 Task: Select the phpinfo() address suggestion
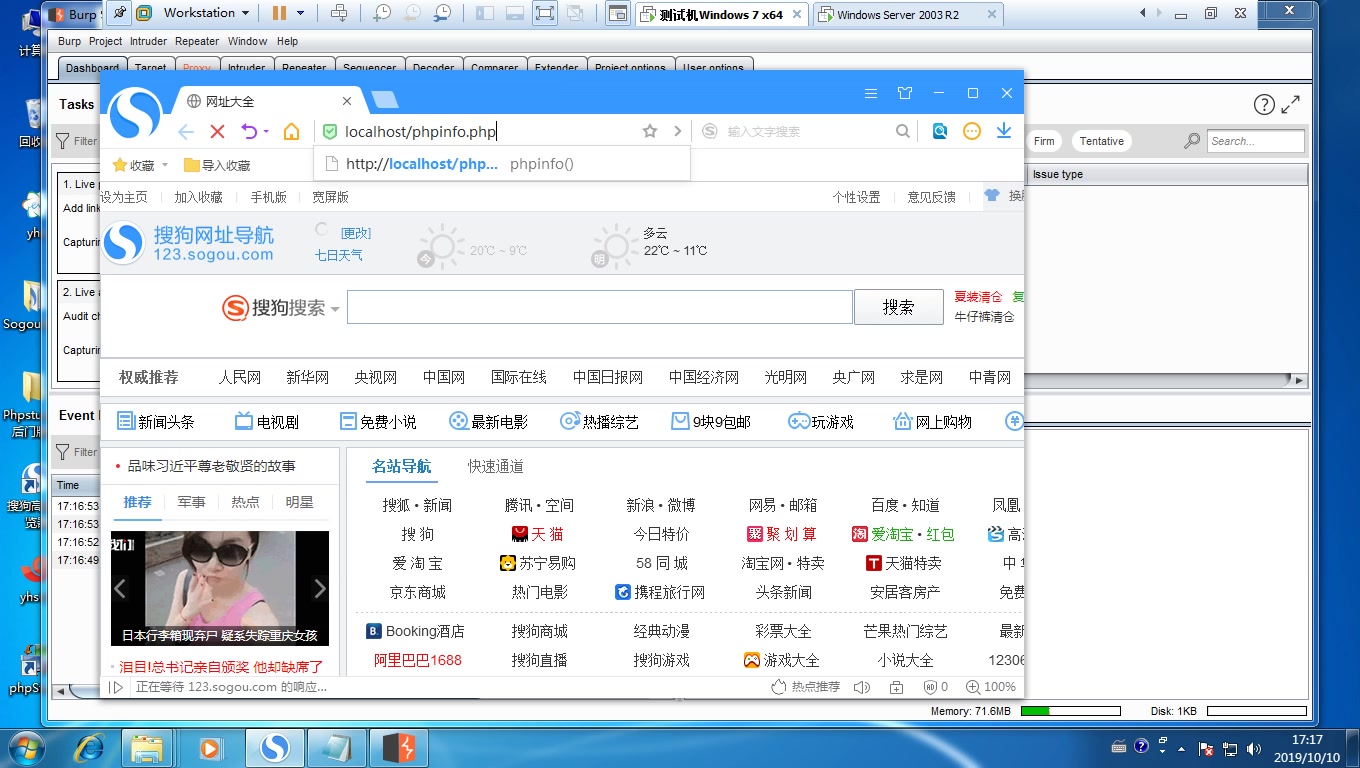[x=502, y=164]
